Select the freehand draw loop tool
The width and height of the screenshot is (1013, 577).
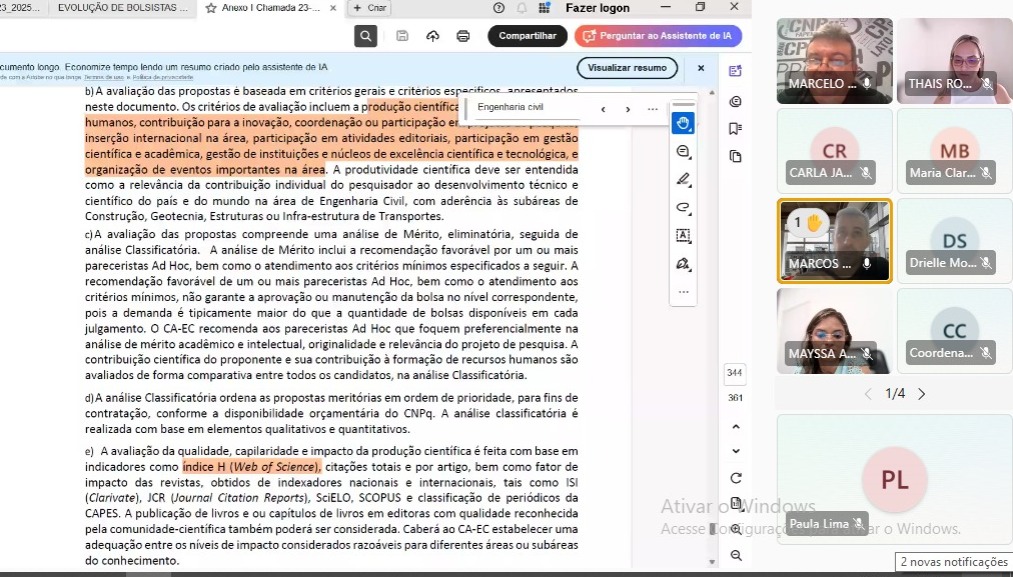click(x=683, y=208)
